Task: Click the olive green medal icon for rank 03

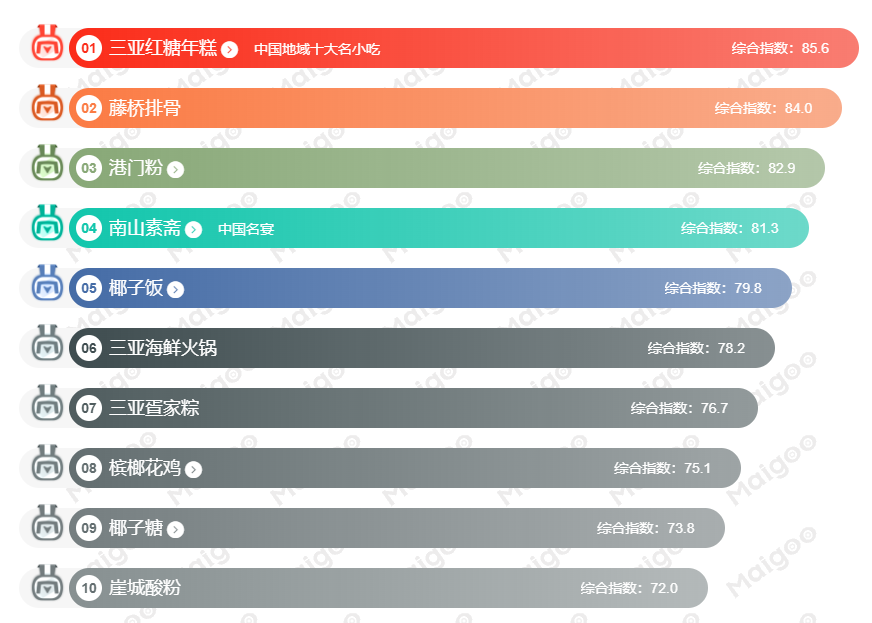Action: pyautogui.click(x=46, y=166)
